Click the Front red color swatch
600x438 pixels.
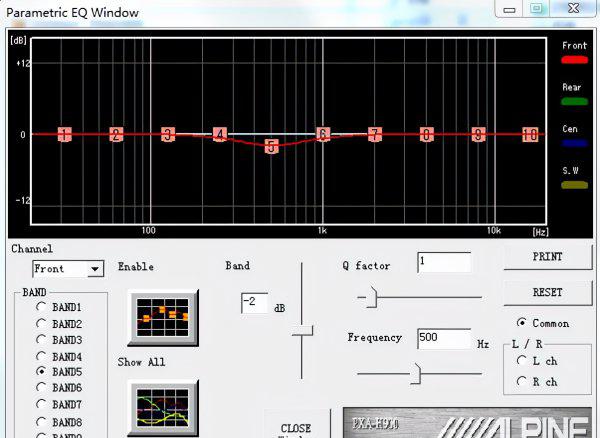pos(573,60)
